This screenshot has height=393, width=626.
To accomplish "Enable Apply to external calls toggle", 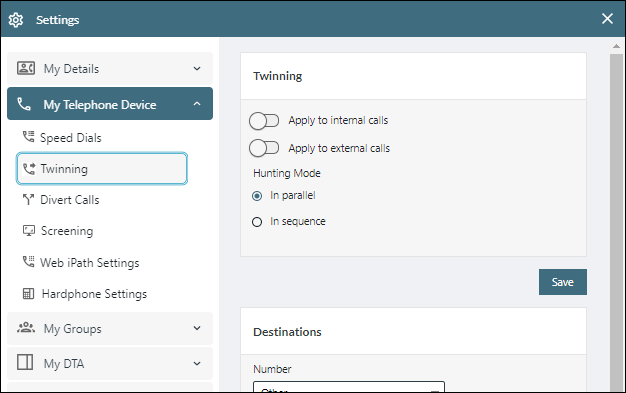I will [x=264, y=148].
